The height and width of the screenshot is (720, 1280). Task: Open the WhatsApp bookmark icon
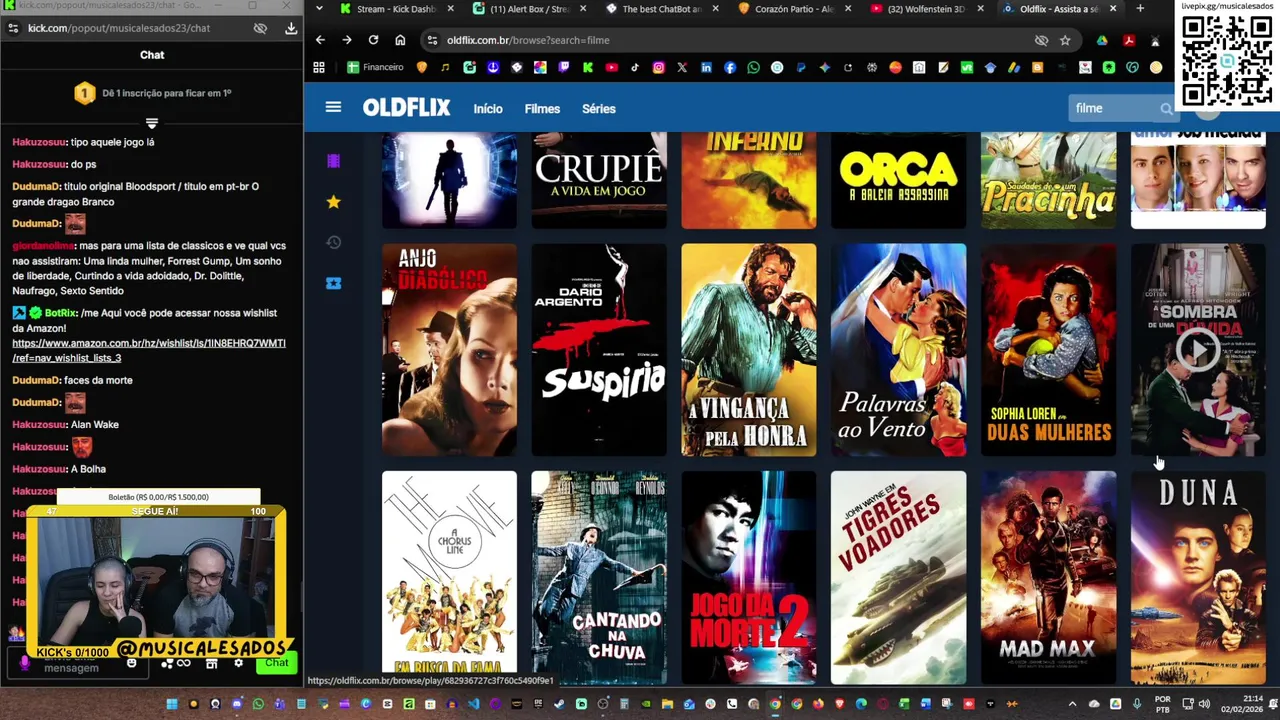(753, 67)
